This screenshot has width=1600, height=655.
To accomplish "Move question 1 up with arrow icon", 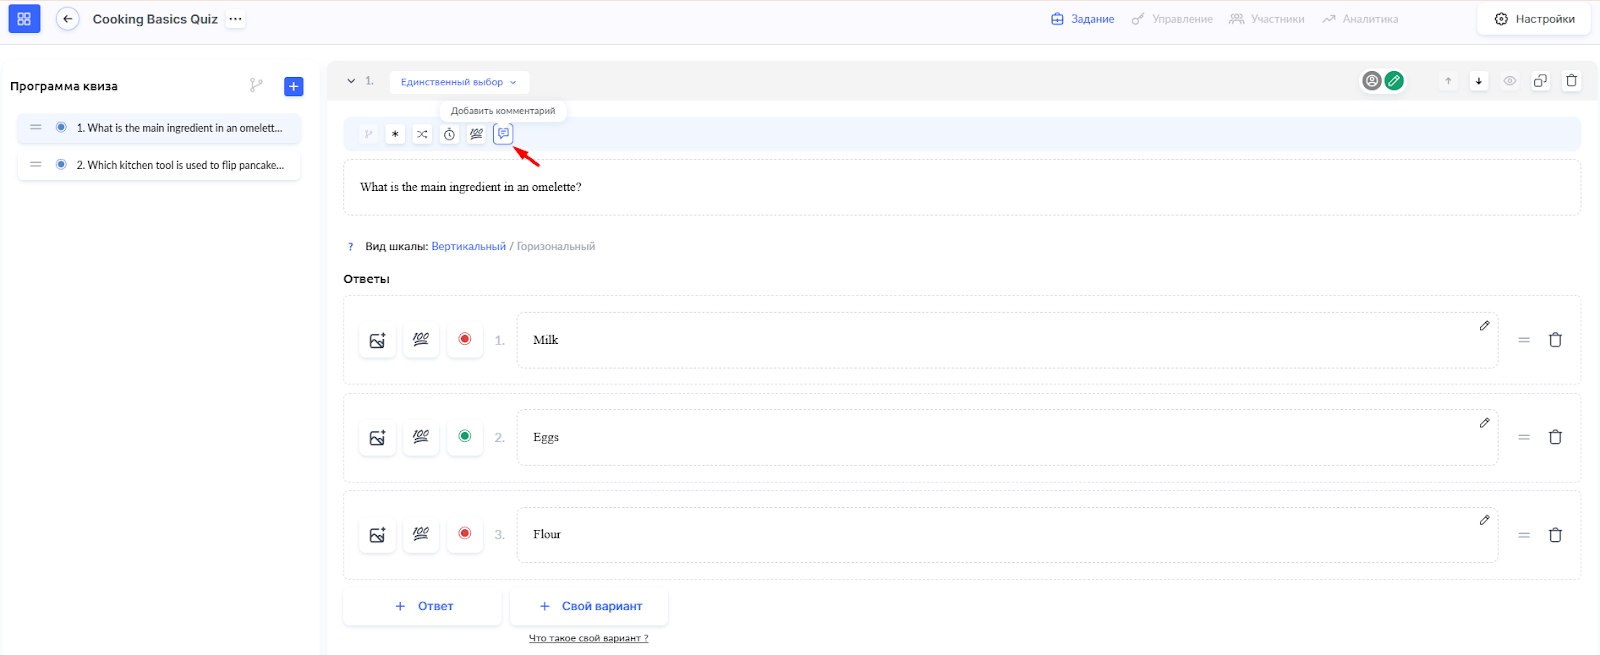I will (x=1448, y=81).
